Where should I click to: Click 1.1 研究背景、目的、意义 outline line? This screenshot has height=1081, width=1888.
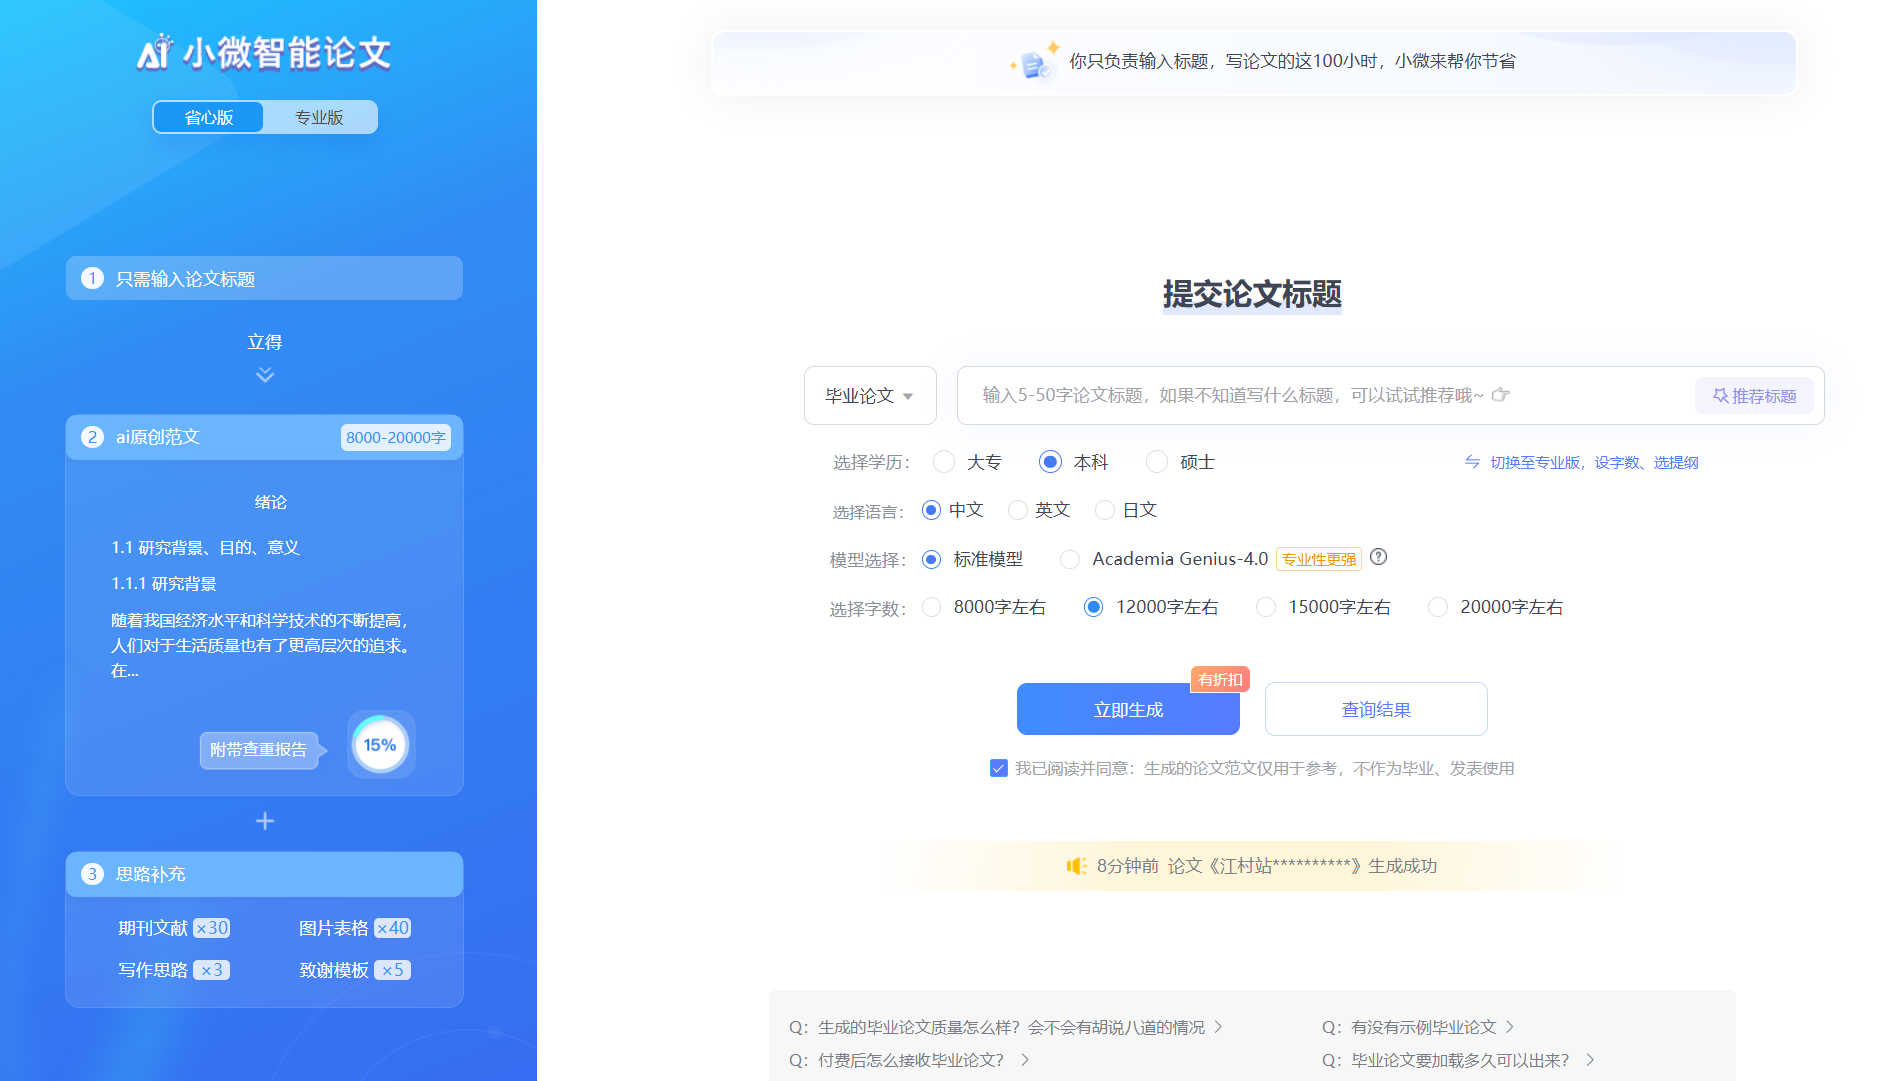click(x=205, y=547)
